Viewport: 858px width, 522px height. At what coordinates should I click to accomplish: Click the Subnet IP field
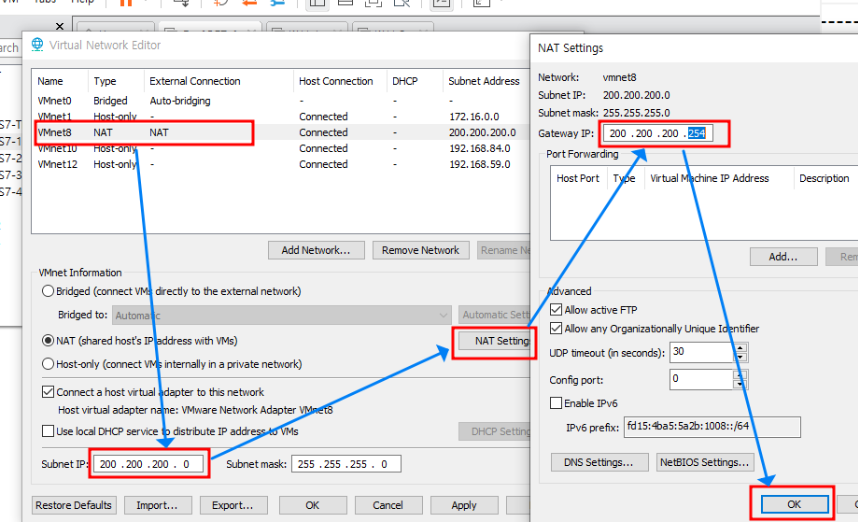tap(148, 464)
